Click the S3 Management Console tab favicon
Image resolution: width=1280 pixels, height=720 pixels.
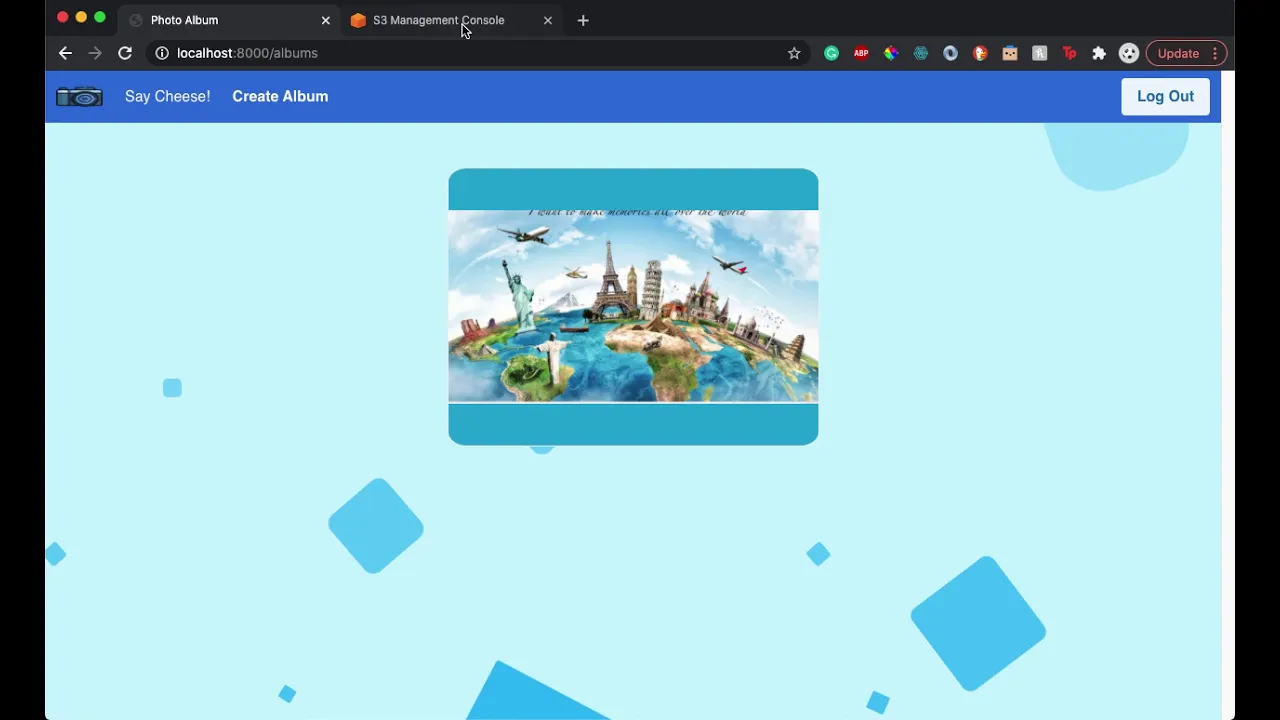coord(358,20)
